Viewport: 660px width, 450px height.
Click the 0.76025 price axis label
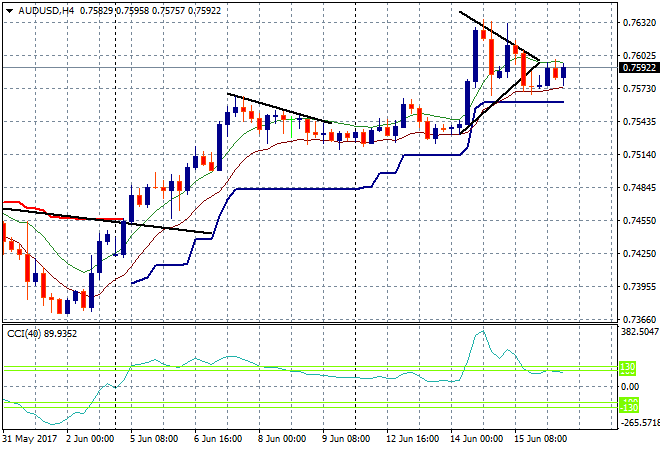639,56
